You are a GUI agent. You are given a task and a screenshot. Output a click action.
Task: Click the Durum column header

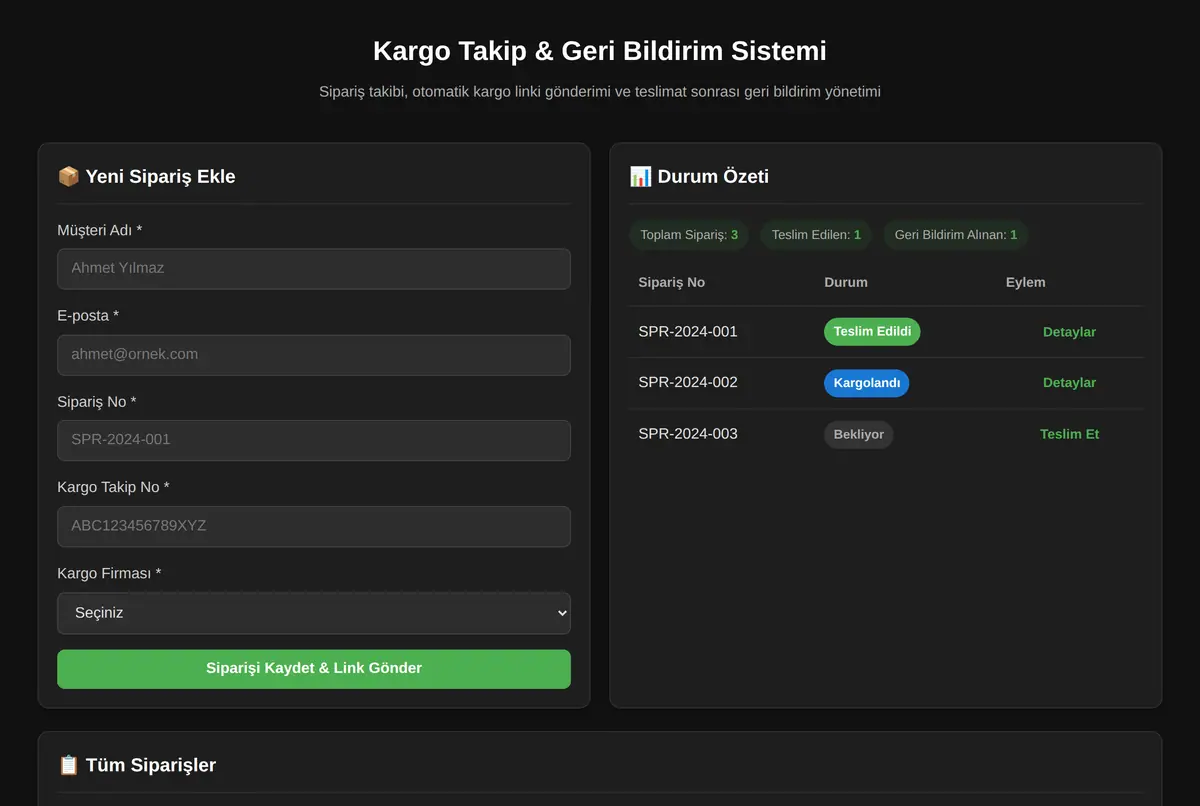coord(846,282)
